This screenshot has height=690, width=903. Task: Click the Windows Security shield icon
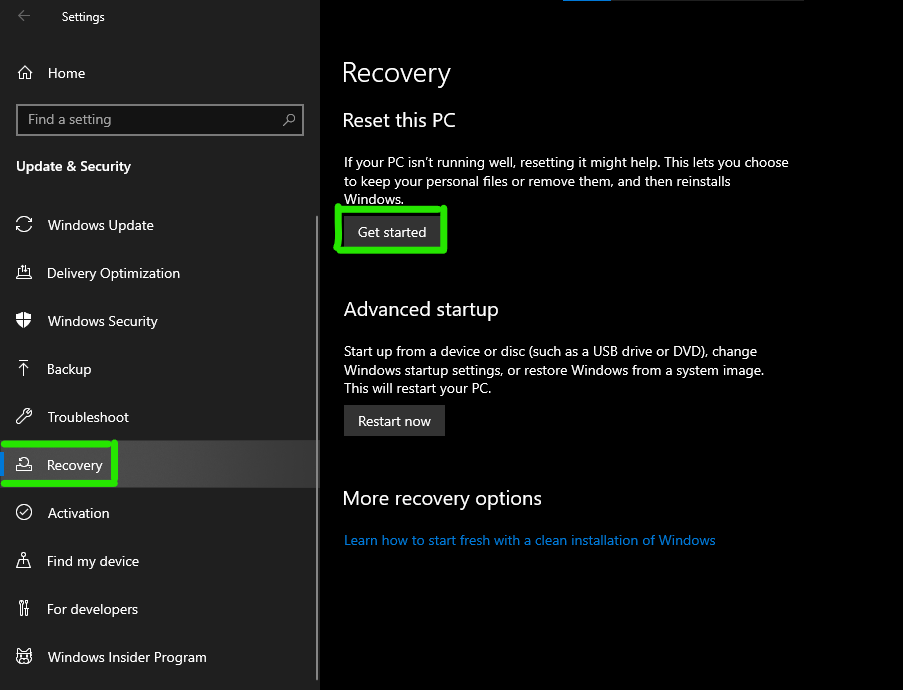[x=24, y=320]
